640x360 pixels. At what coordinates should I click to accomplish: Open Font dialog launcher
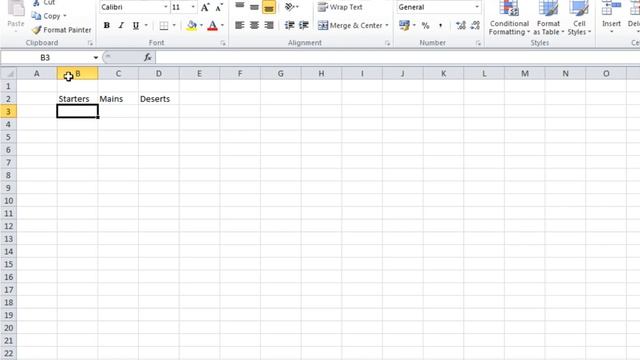click(223, 43)
